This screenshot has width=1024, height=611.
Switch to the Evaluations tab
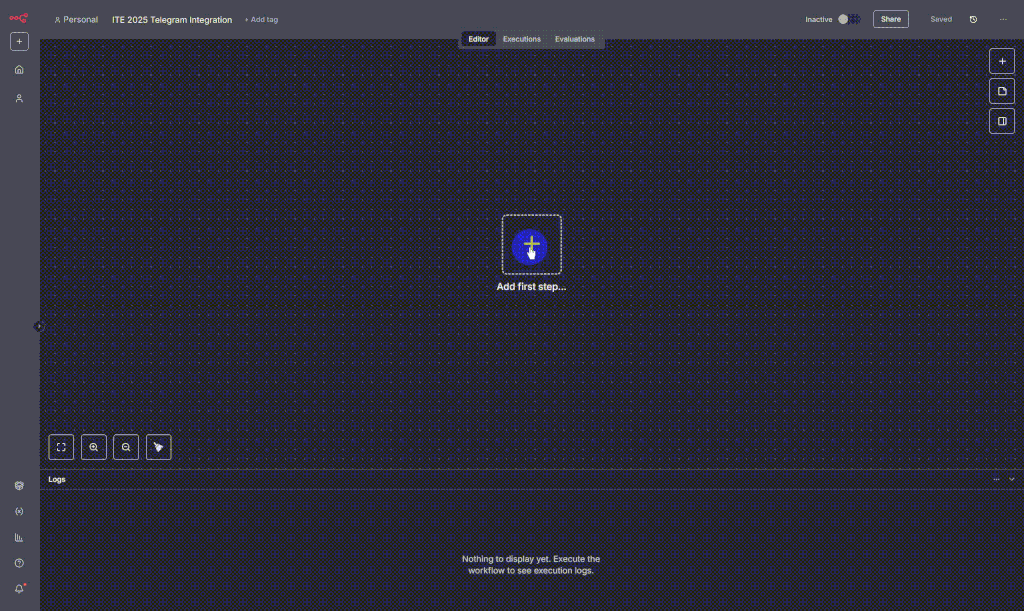(x=575, y=39)
